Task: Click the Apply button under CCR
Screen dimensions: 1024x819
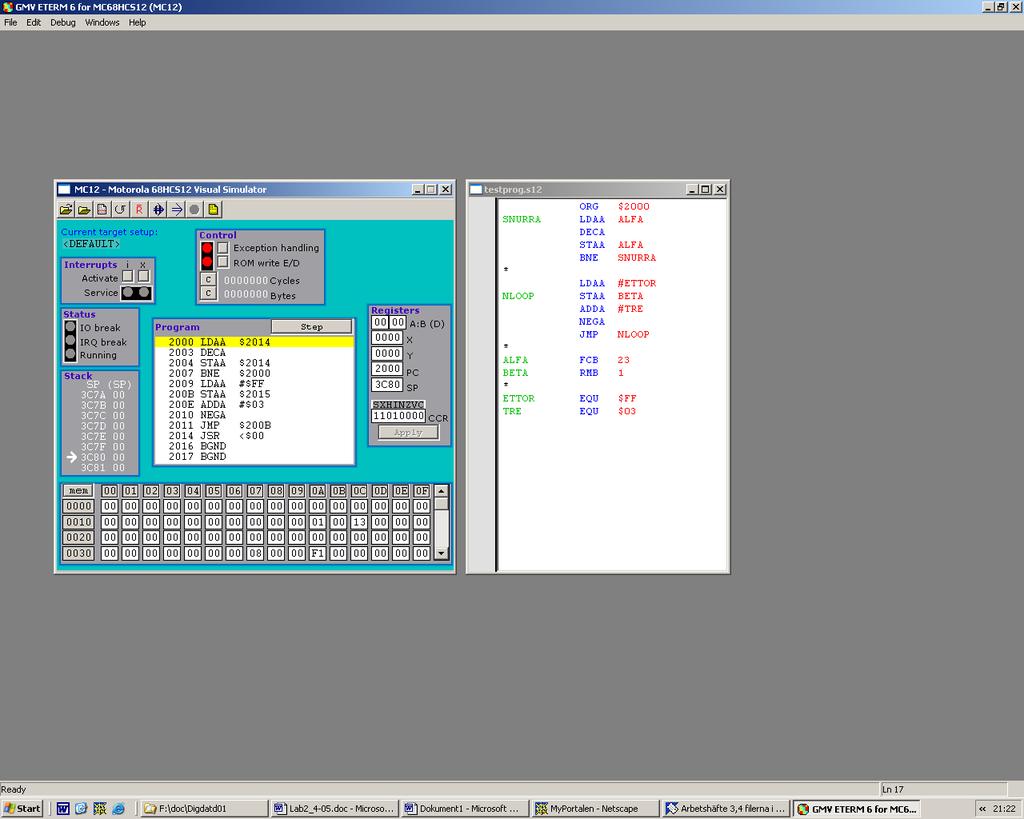Action: pyautogui.click(x=408, y=432)
